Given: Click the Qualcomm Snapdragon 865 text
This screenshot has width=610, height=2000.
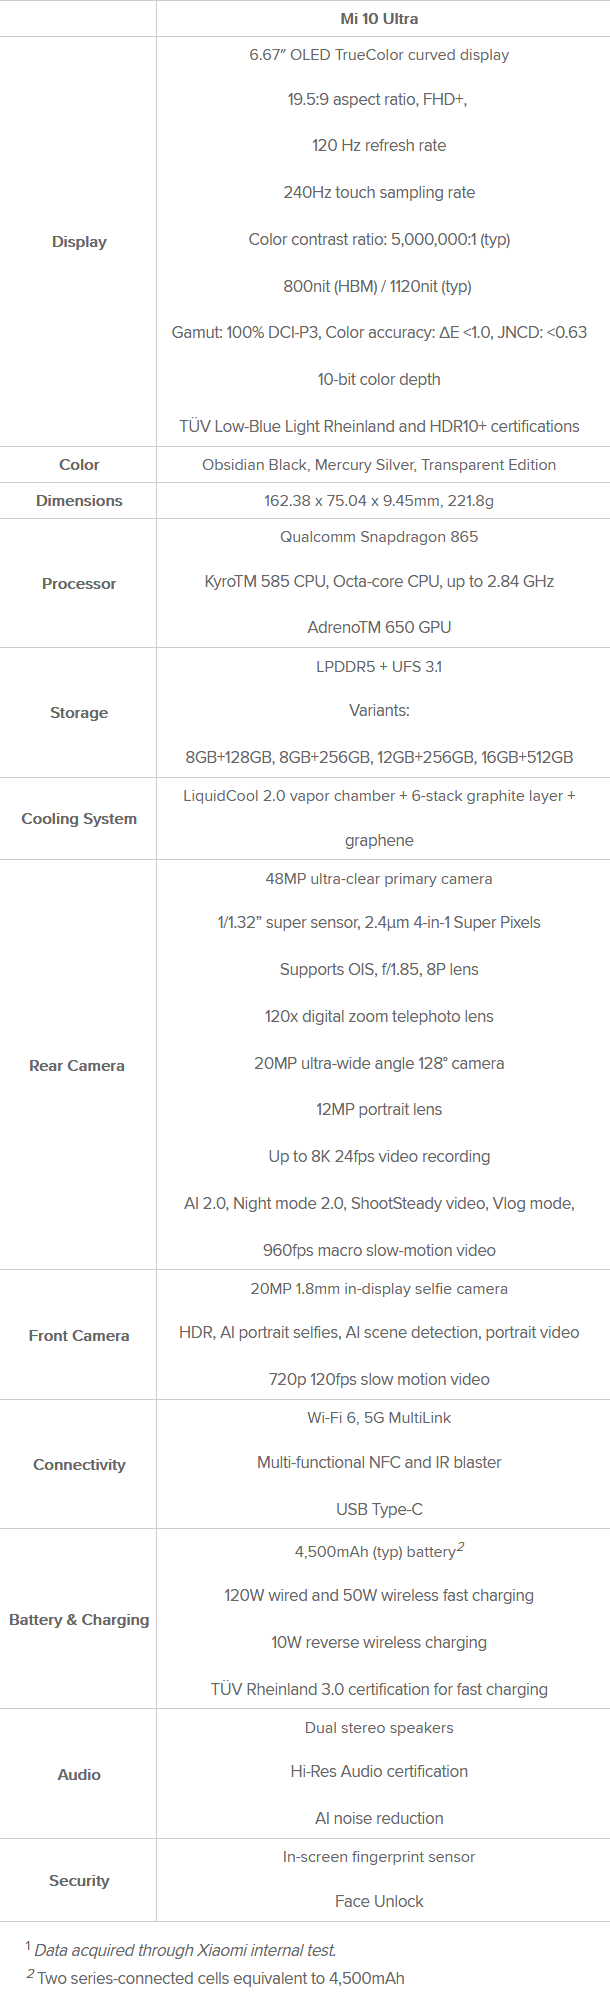Looking at the screenshot, I should [x=379, y=537].
